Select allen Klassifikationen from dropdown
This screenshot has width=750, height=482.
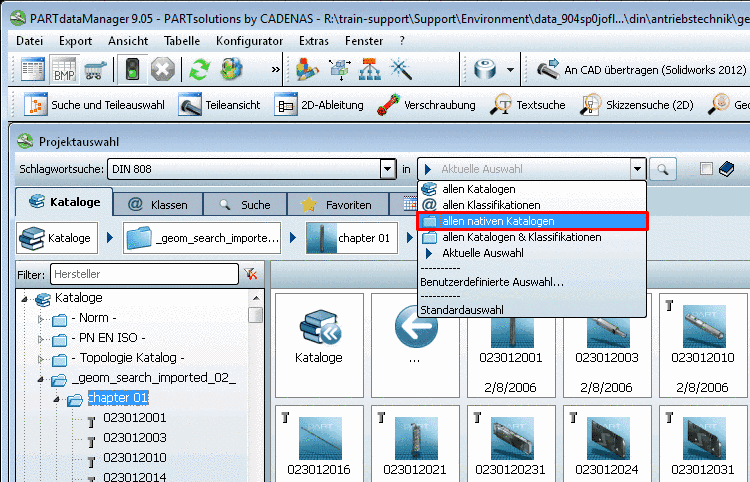tap(532, 205)
